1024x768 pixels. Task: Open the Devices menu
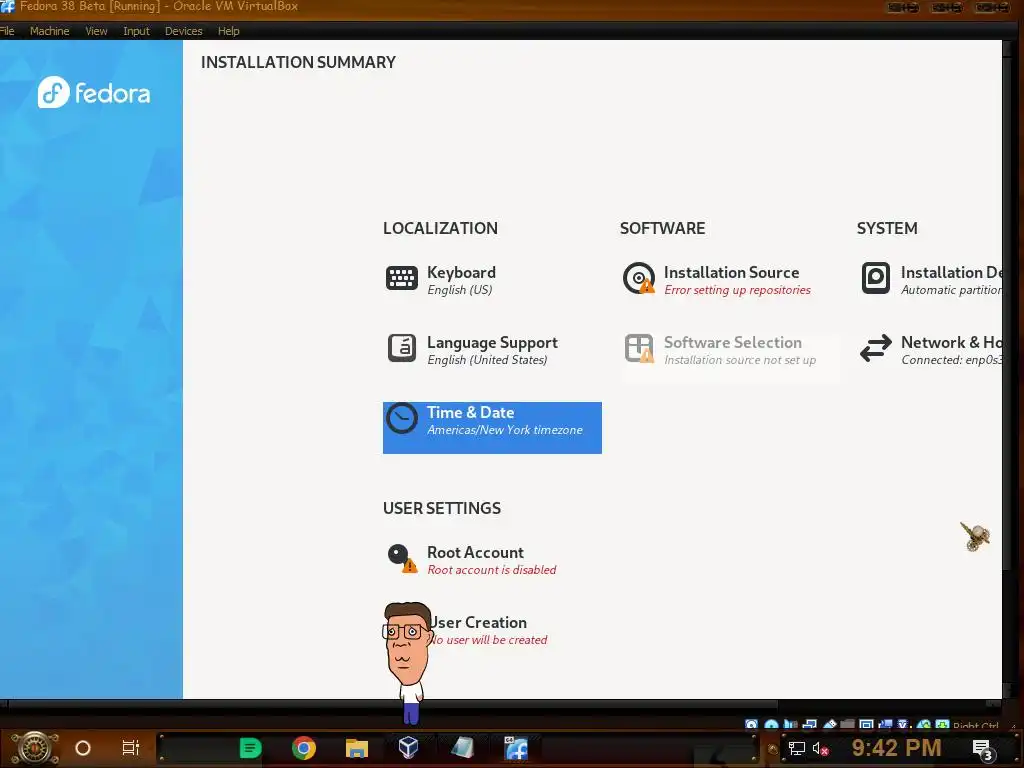point(184,31)
